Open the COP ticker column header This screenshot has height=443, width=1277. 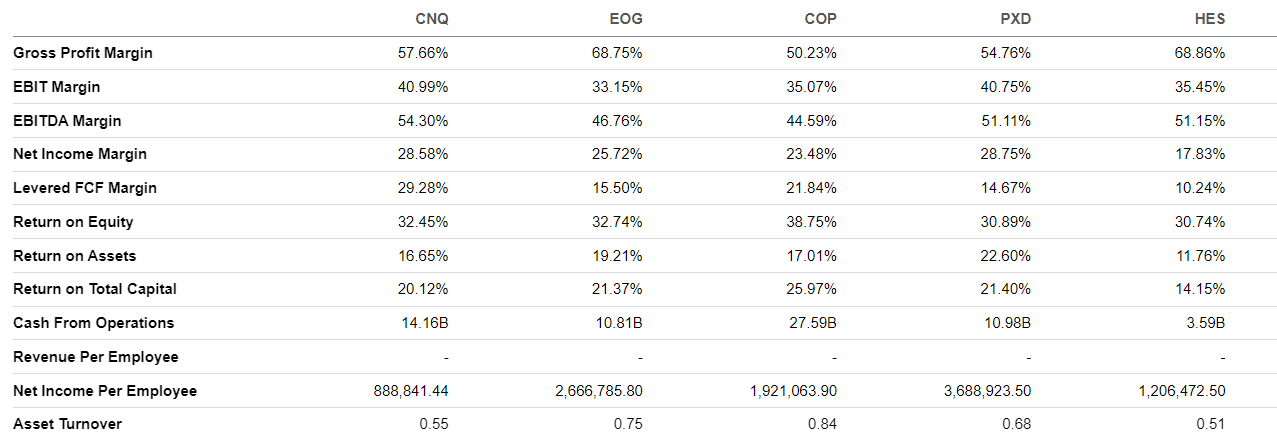point(820,20)
